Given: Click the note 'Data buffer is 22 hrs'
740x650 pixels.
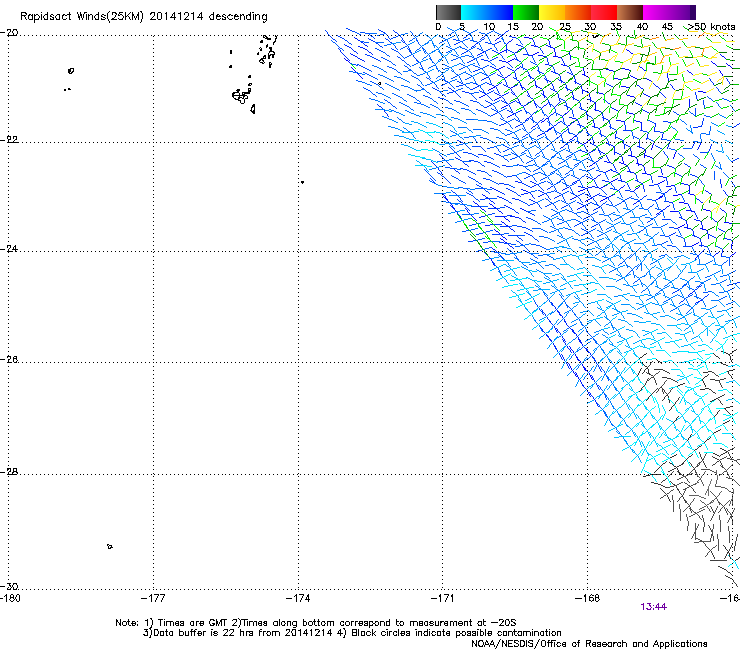Looking at the screenshot, I should tap(202, 633).
